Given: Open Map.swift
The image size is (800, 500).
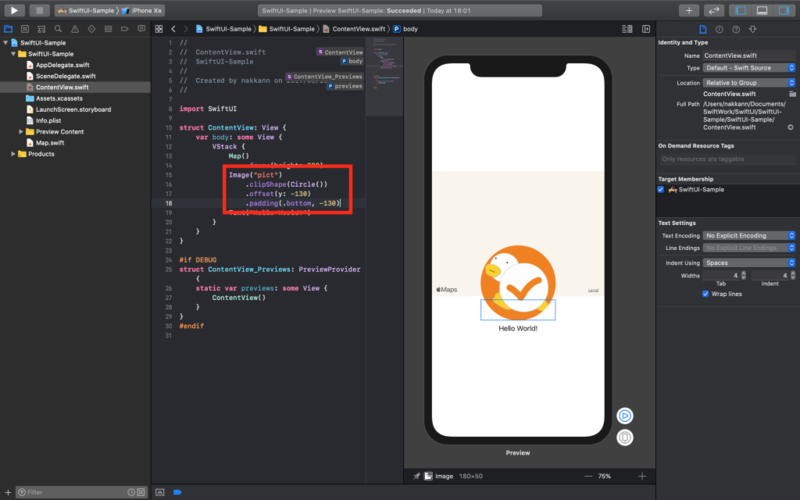Looking at the screenshot, I should pyautogui.click(x=49, y=143).
